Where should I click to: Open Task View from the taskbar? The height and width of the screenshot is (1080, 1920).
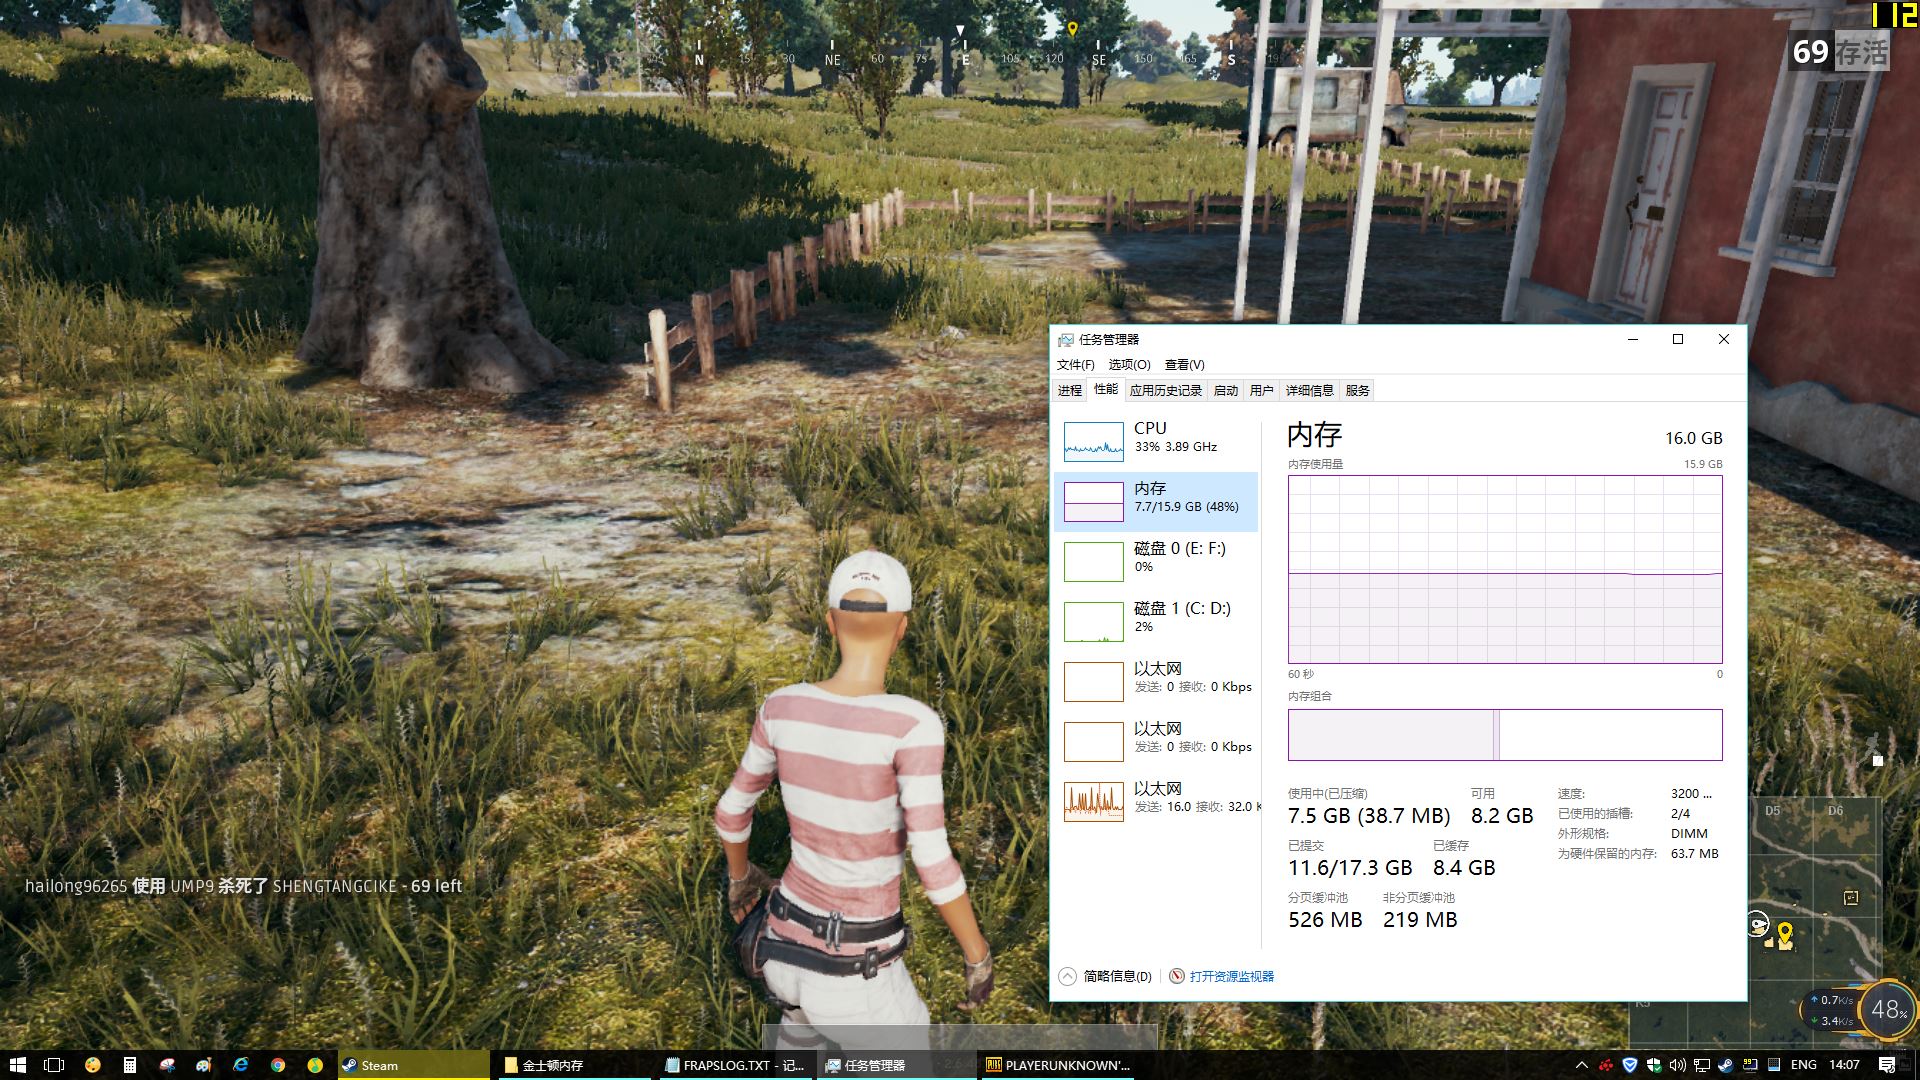coord(54,1065)
